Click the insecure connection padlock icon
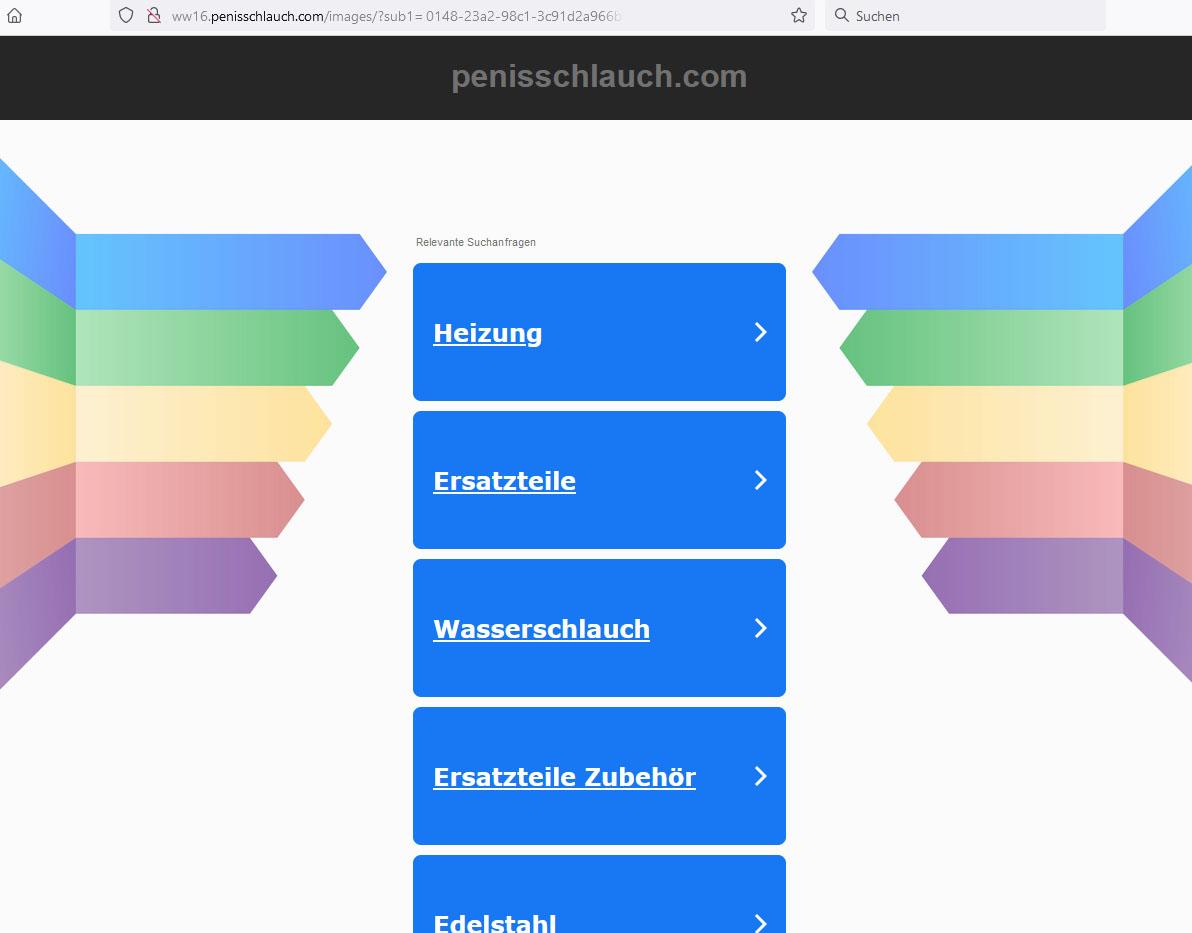 click(154, 15)
